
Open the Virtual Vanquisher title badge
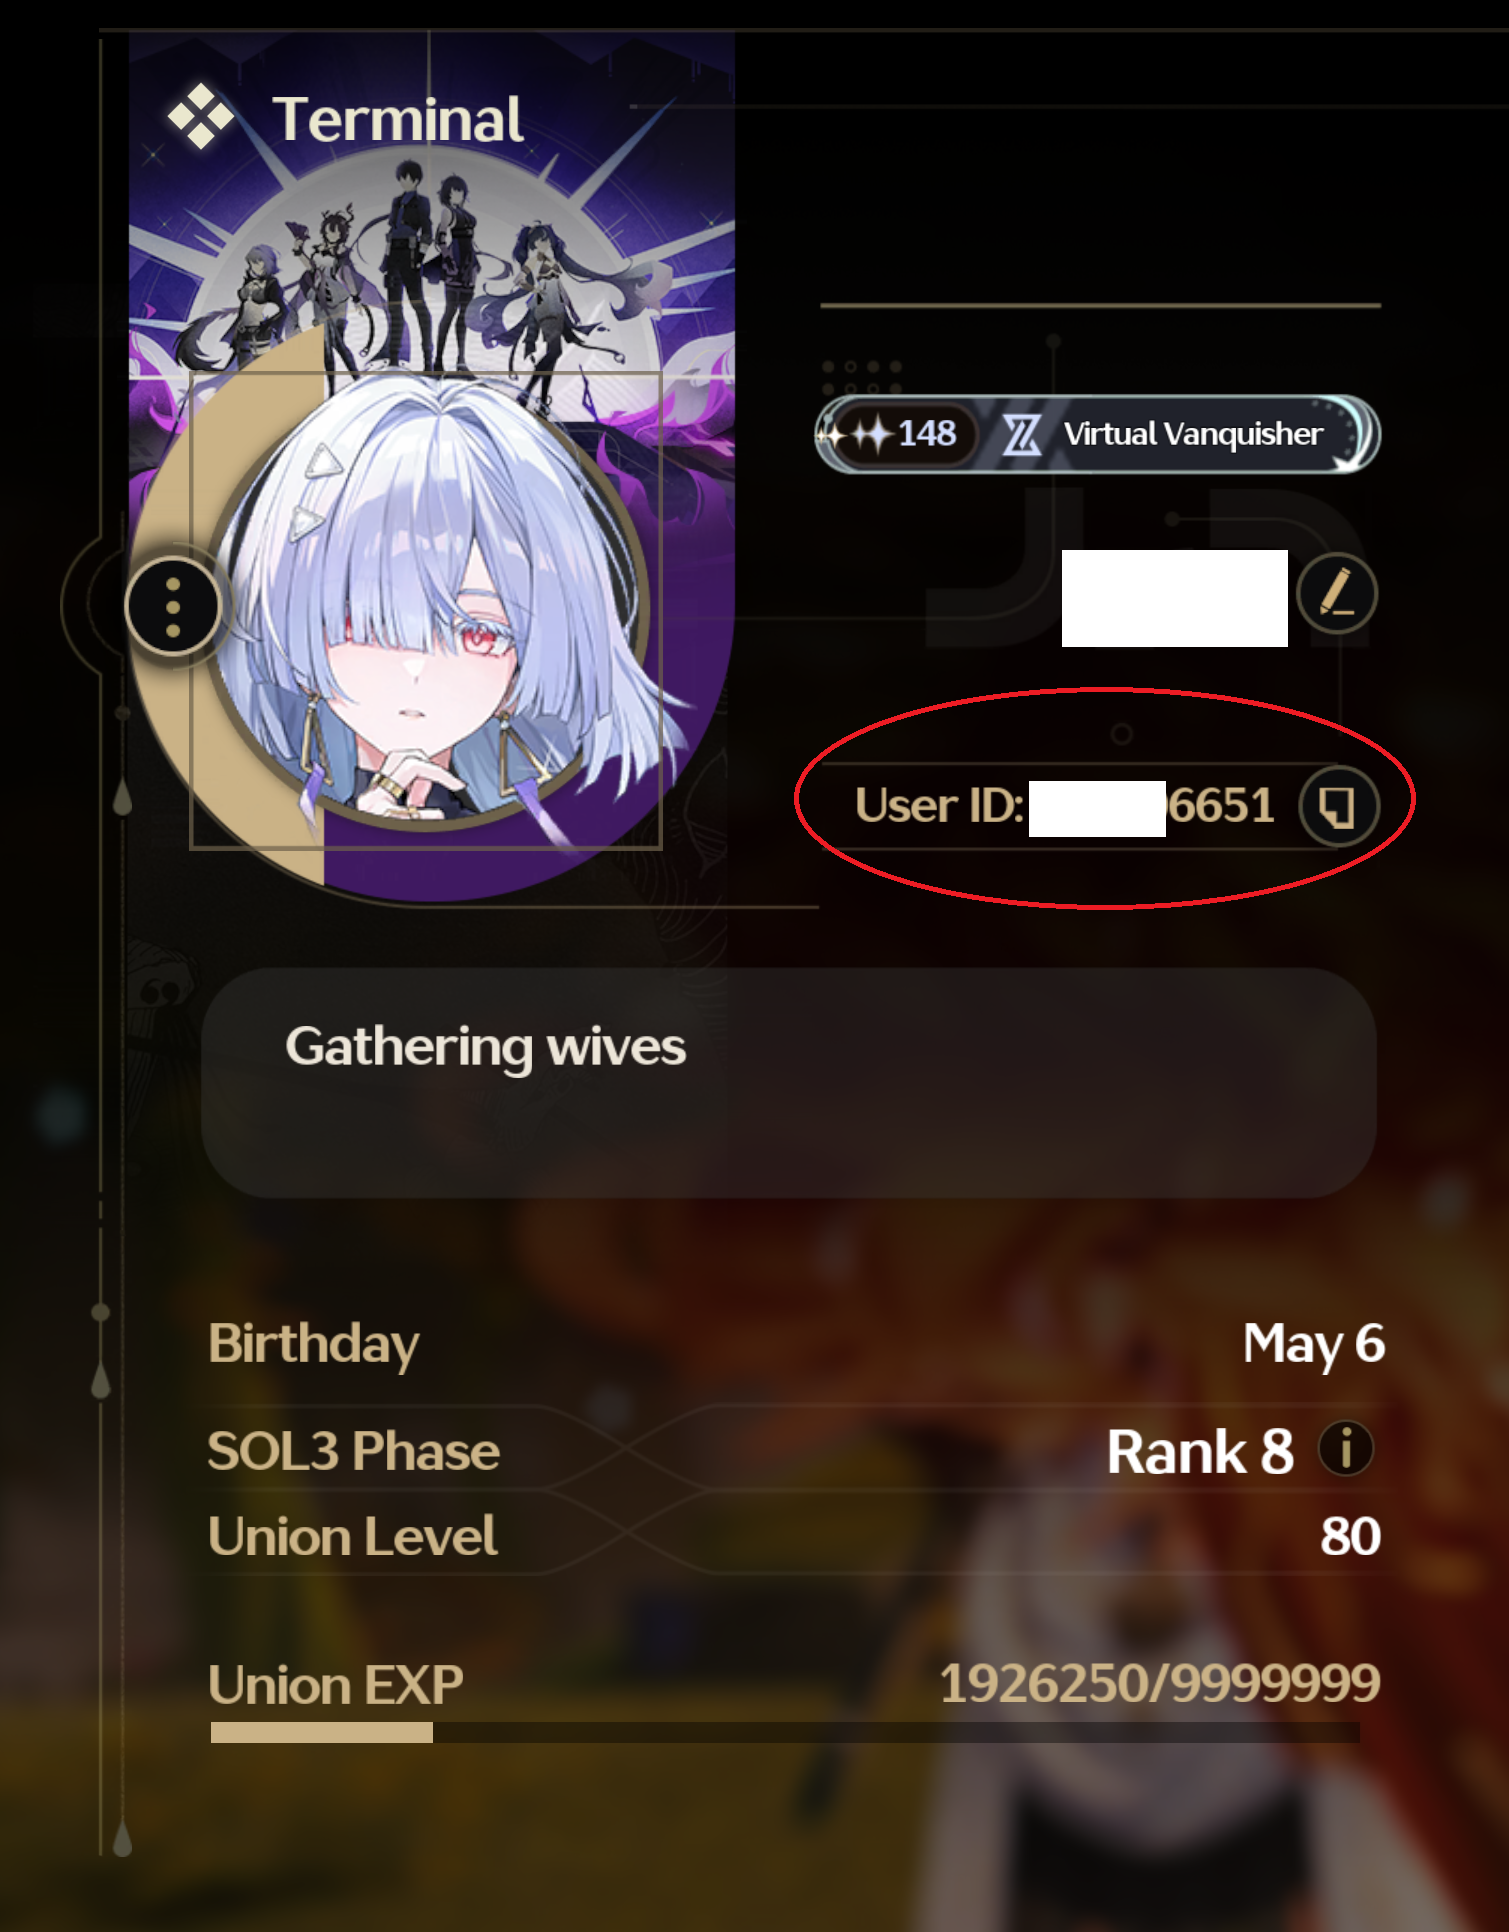click(1097, 434)
